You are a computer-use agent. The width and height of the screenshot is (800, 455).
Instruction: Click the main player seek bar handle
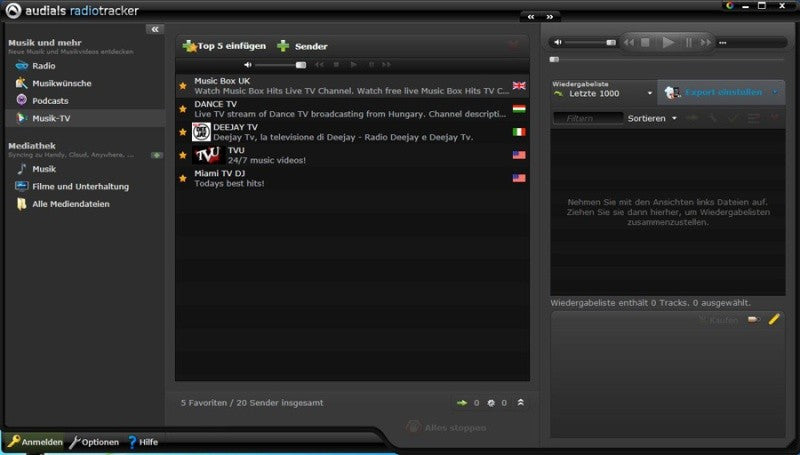554,60
